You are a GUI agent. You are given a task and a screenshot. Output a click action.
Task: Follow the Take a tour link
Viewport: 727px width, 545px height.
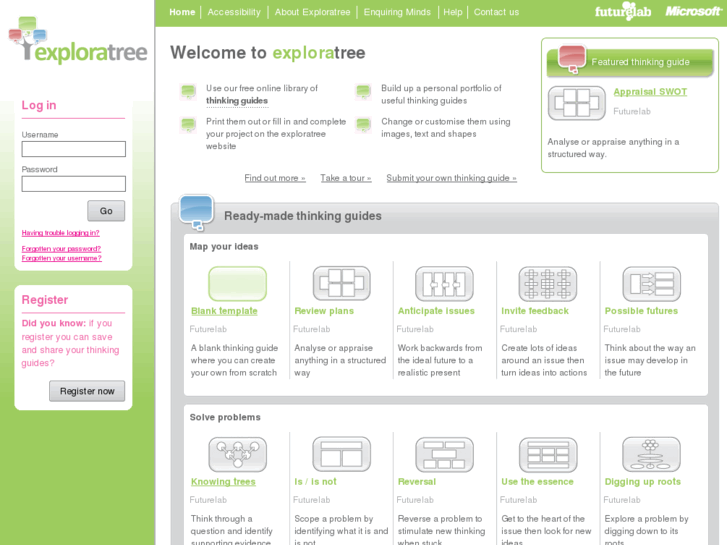click(x=346, y=178)
